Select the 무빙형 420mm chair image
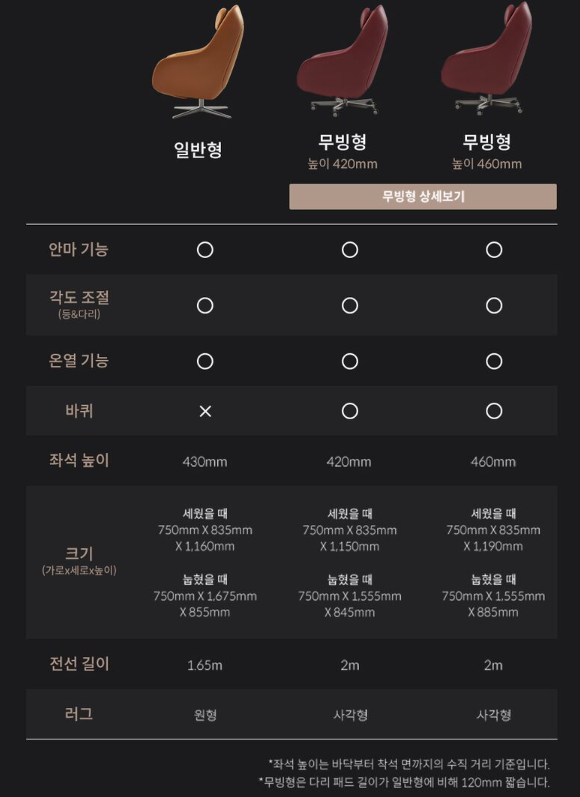Image resolution: width=580 pixels, height=797 pixels. point(344,59)
